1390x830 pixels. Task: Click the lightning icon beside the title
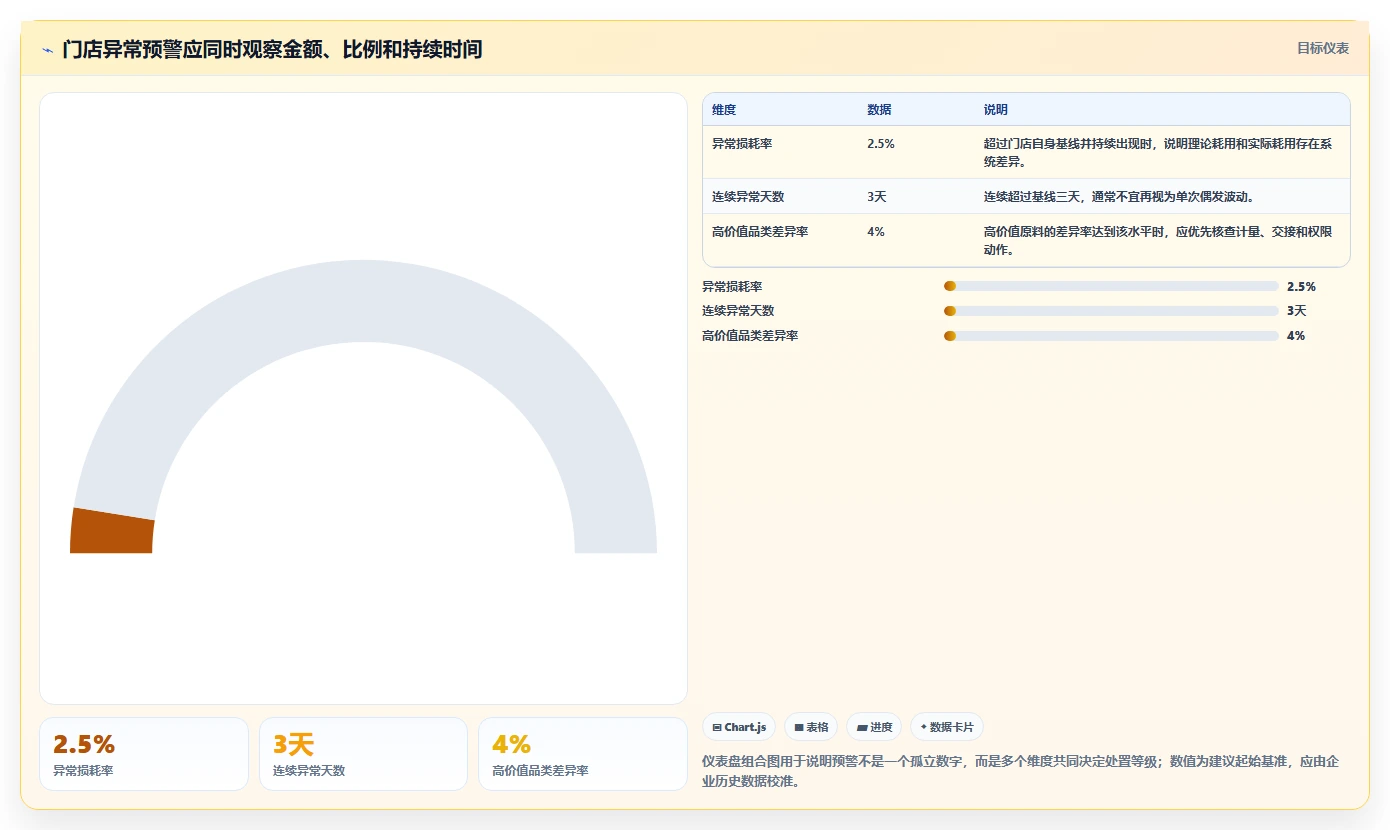click(x=47, y=50)
